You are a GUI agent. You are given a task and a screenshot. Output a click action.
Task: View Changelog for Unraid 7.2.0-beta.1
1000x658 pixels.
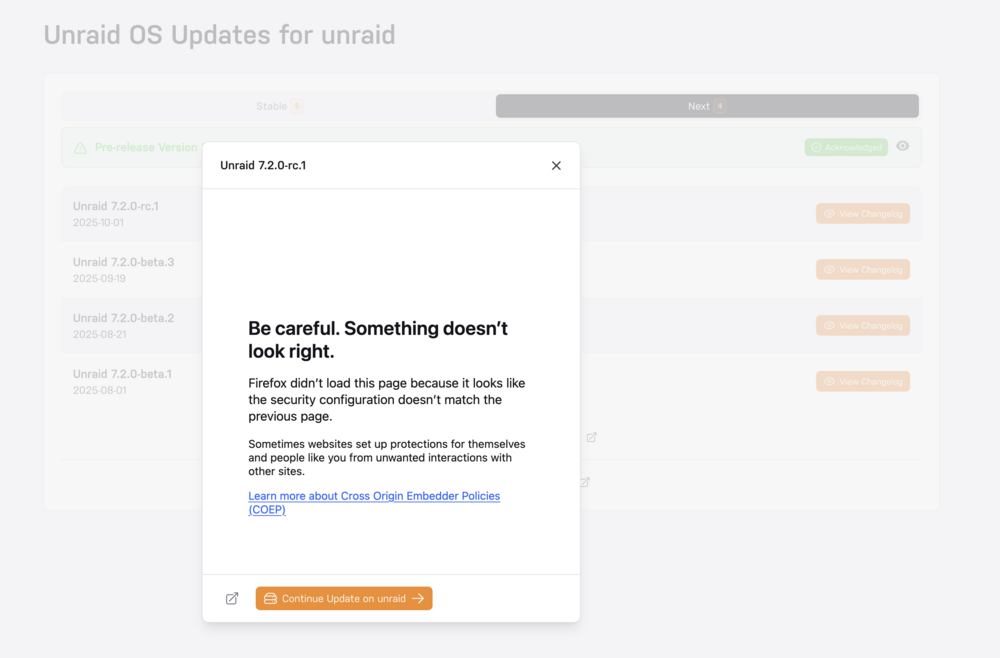pyautogui.click(x=863, y=381)
